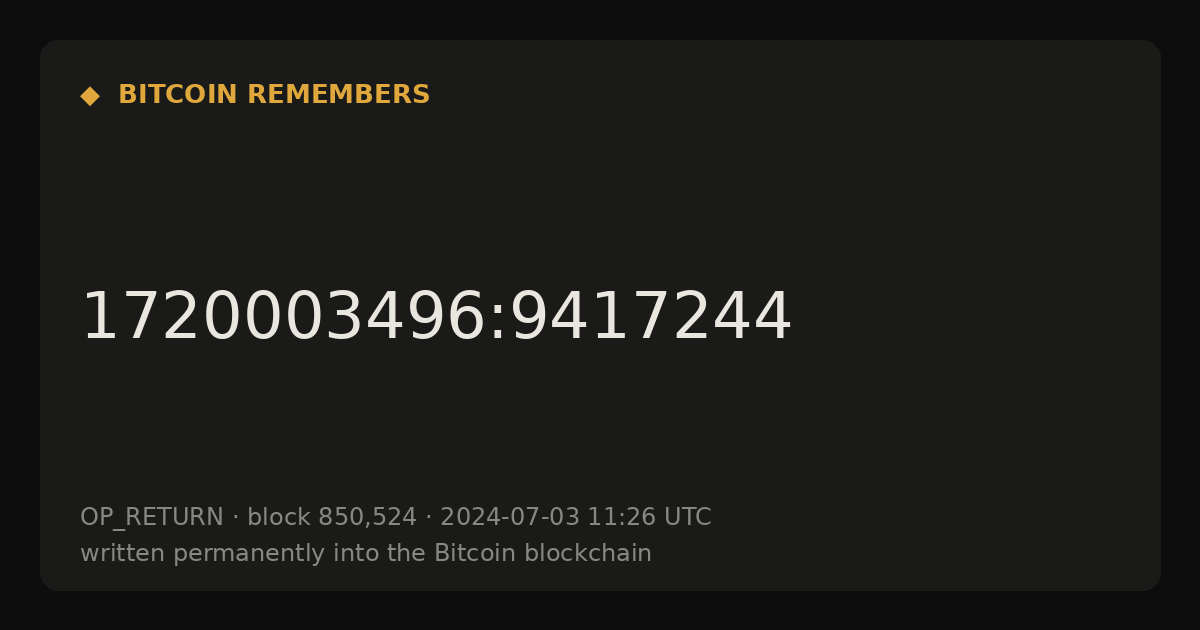Click the time 11:26 UTC
This screenshot has width=1200, height=630.
click(x=649, y=518)
